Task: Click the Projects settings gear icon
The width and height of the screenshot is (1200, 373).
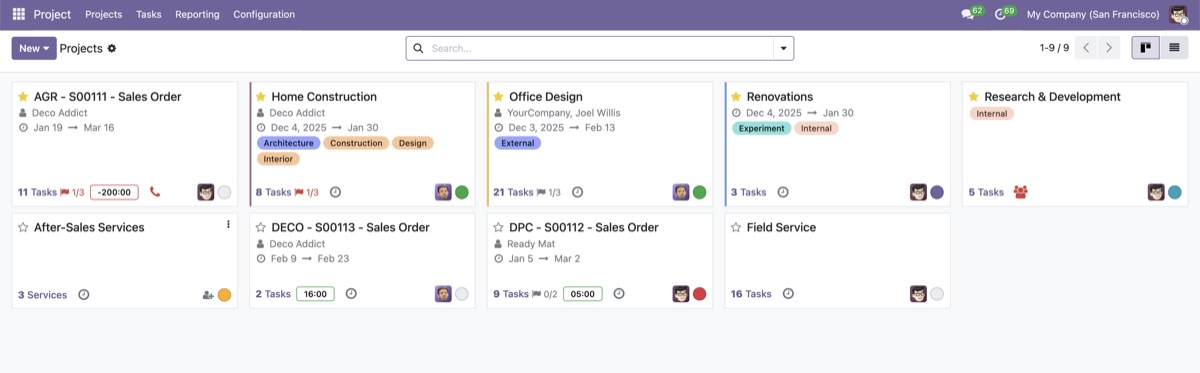Action: point(112,48)
